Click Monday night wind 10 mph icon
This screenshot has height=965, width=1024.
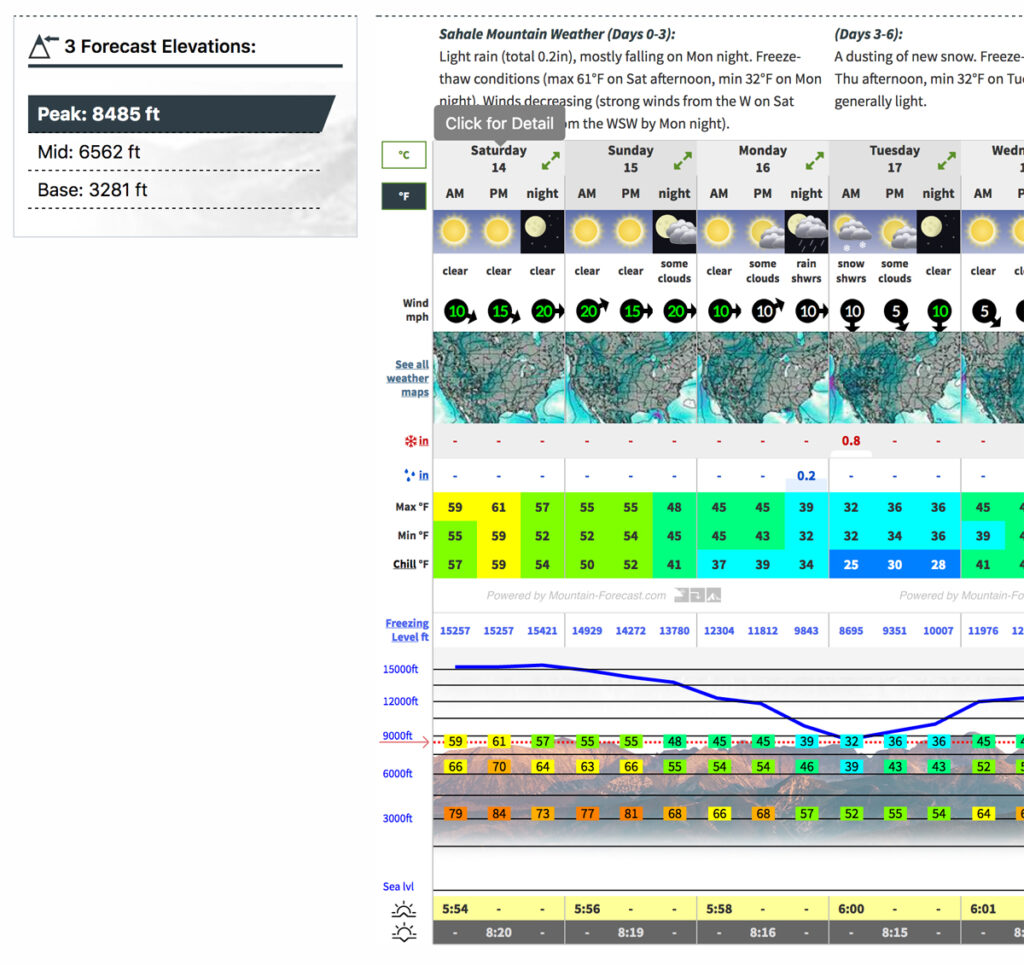(x=811, y=311)
